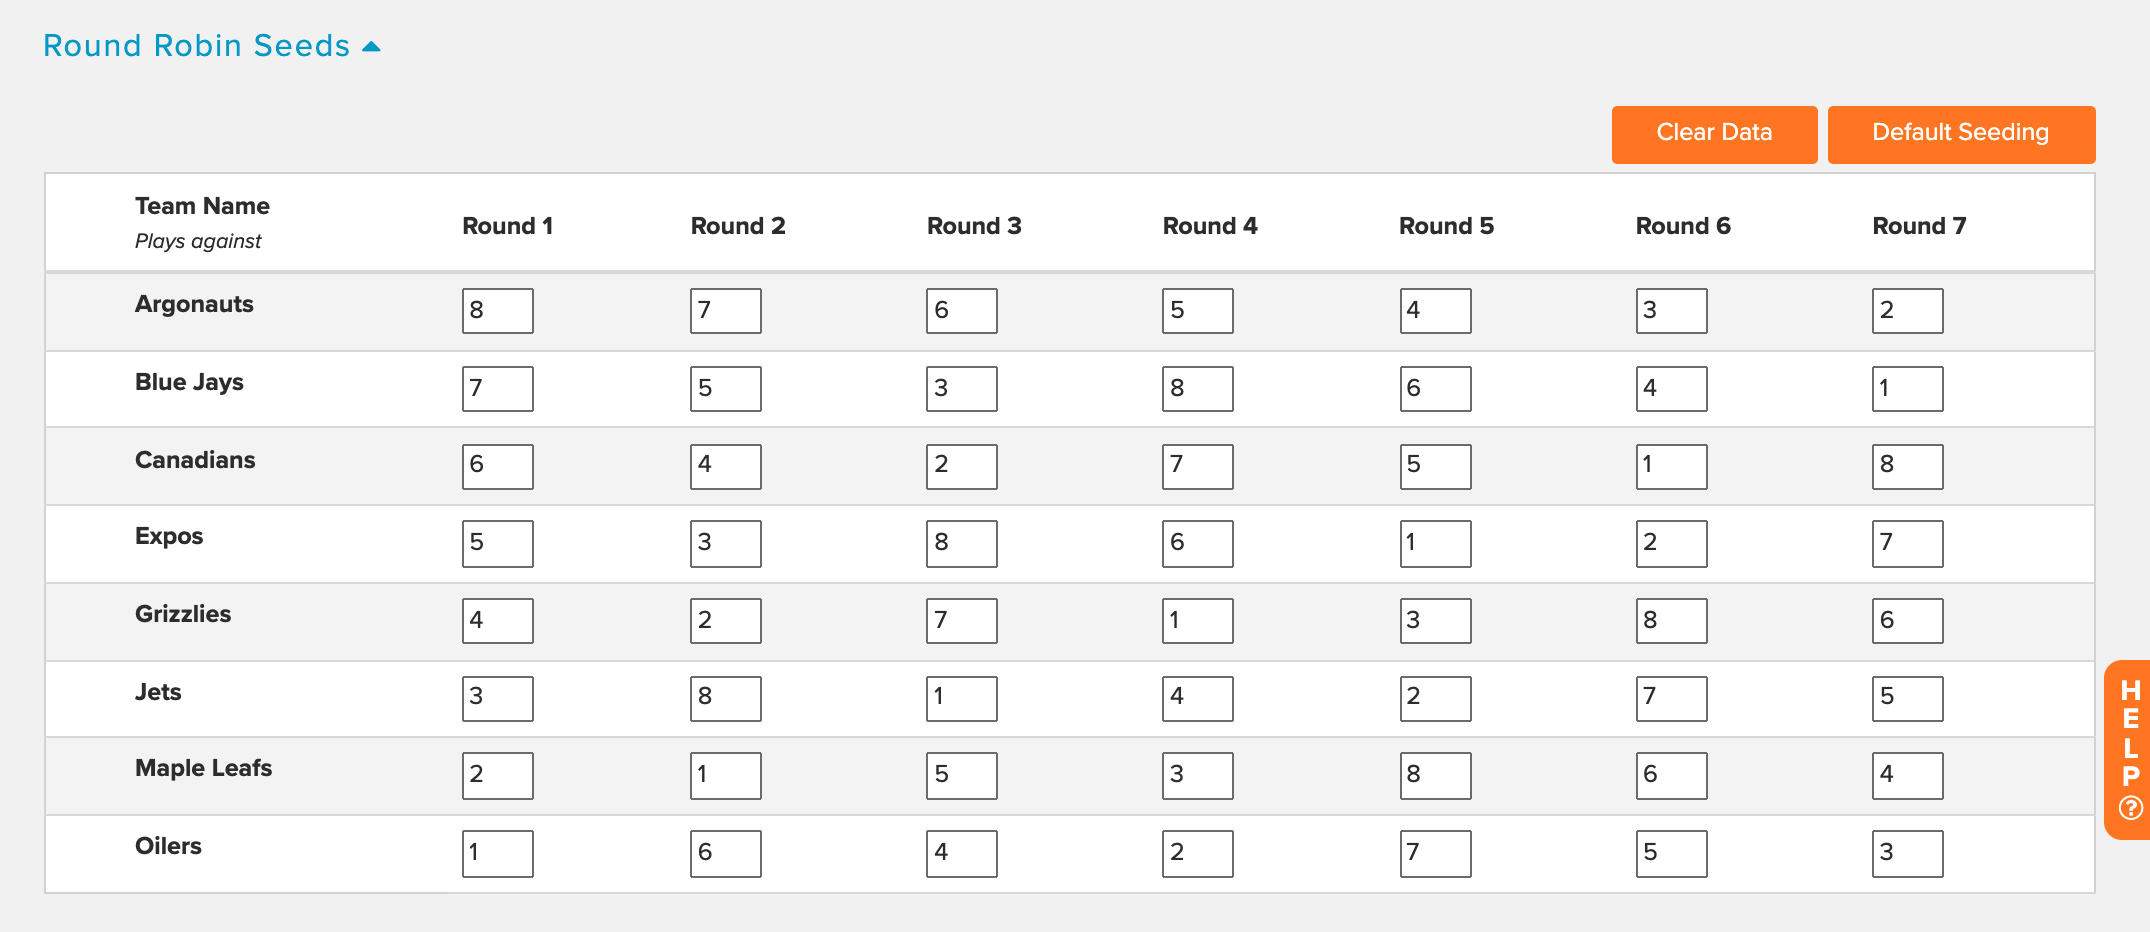
Task: Select Argonauts Round 7 seed field
Action: [x=1908, y=311]
